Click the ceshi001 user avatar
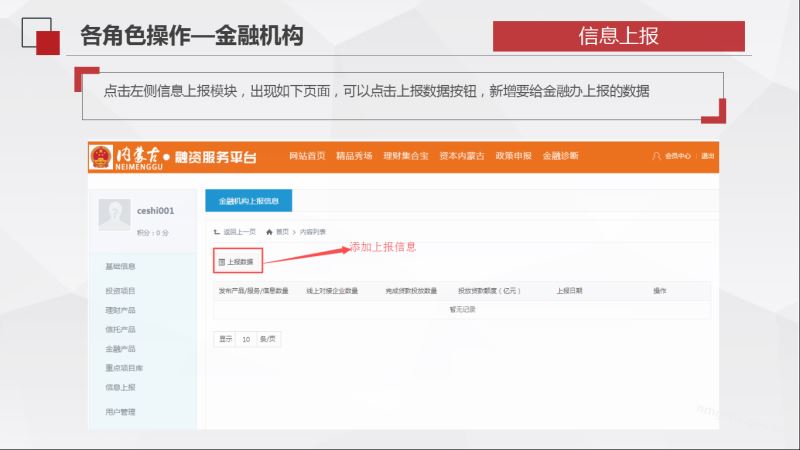800x450 pixels. coord(116,216)
